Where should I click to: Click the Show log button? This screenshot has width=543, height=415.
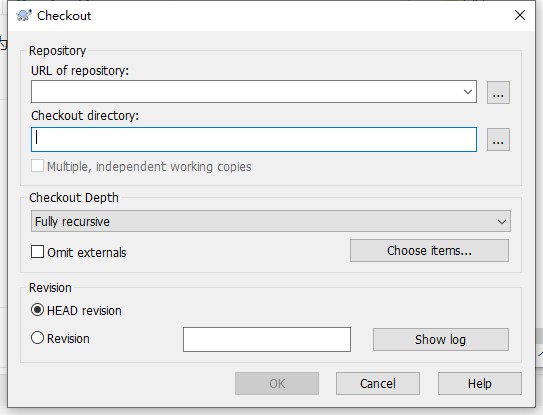[x=441, y=339]
